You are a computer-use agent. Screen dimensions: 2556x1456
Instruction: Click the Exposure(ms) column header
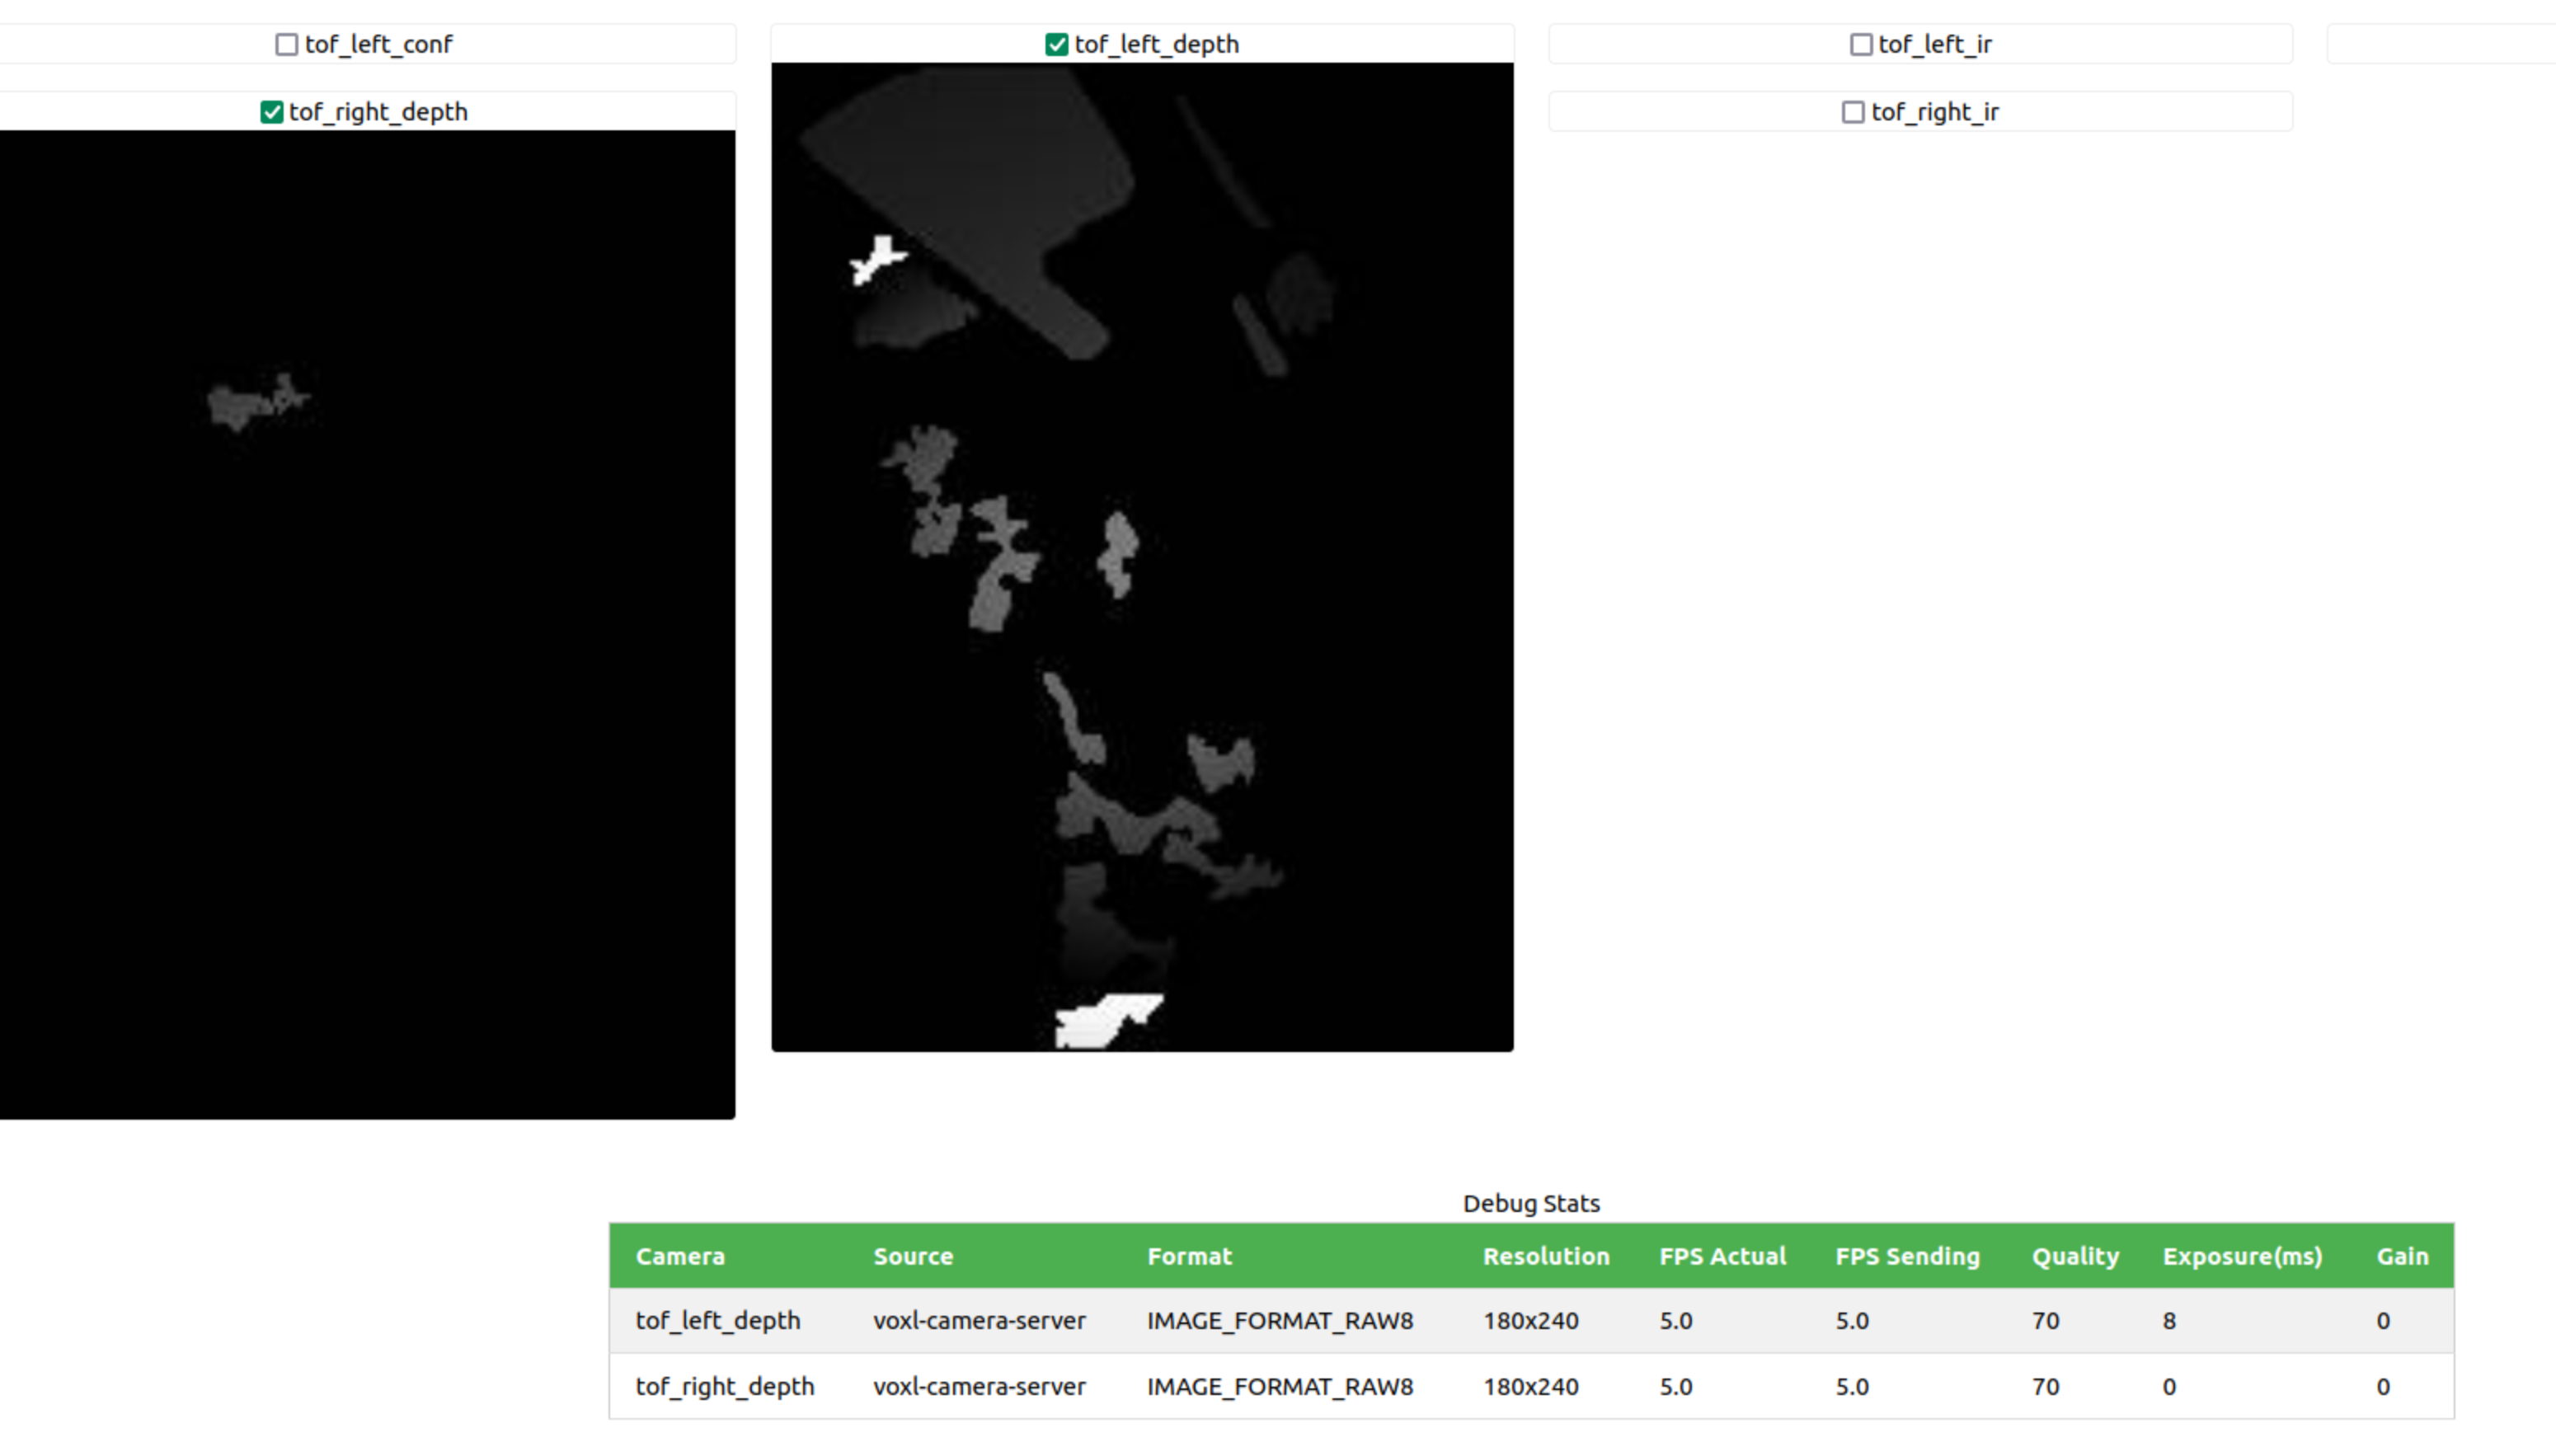coord(2242,1256)
